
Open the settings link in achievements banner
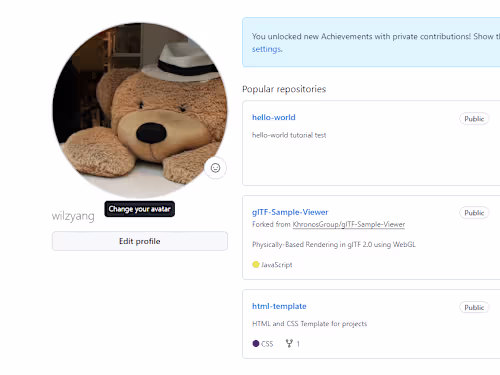[x=267, y=49]
